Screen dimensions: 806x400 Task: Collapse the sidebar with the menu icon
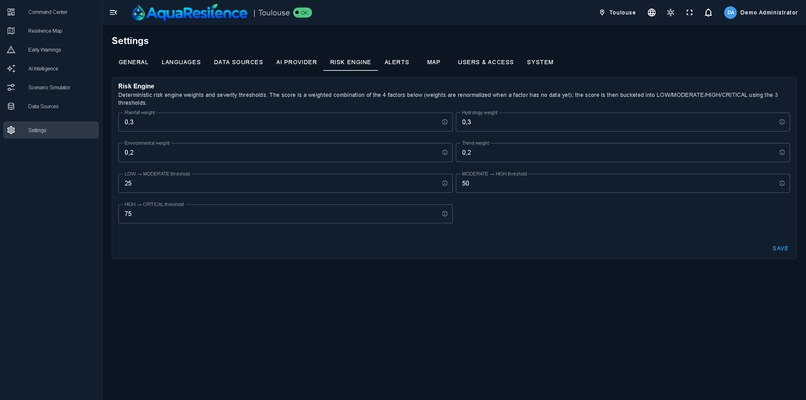tap(114, 12)
